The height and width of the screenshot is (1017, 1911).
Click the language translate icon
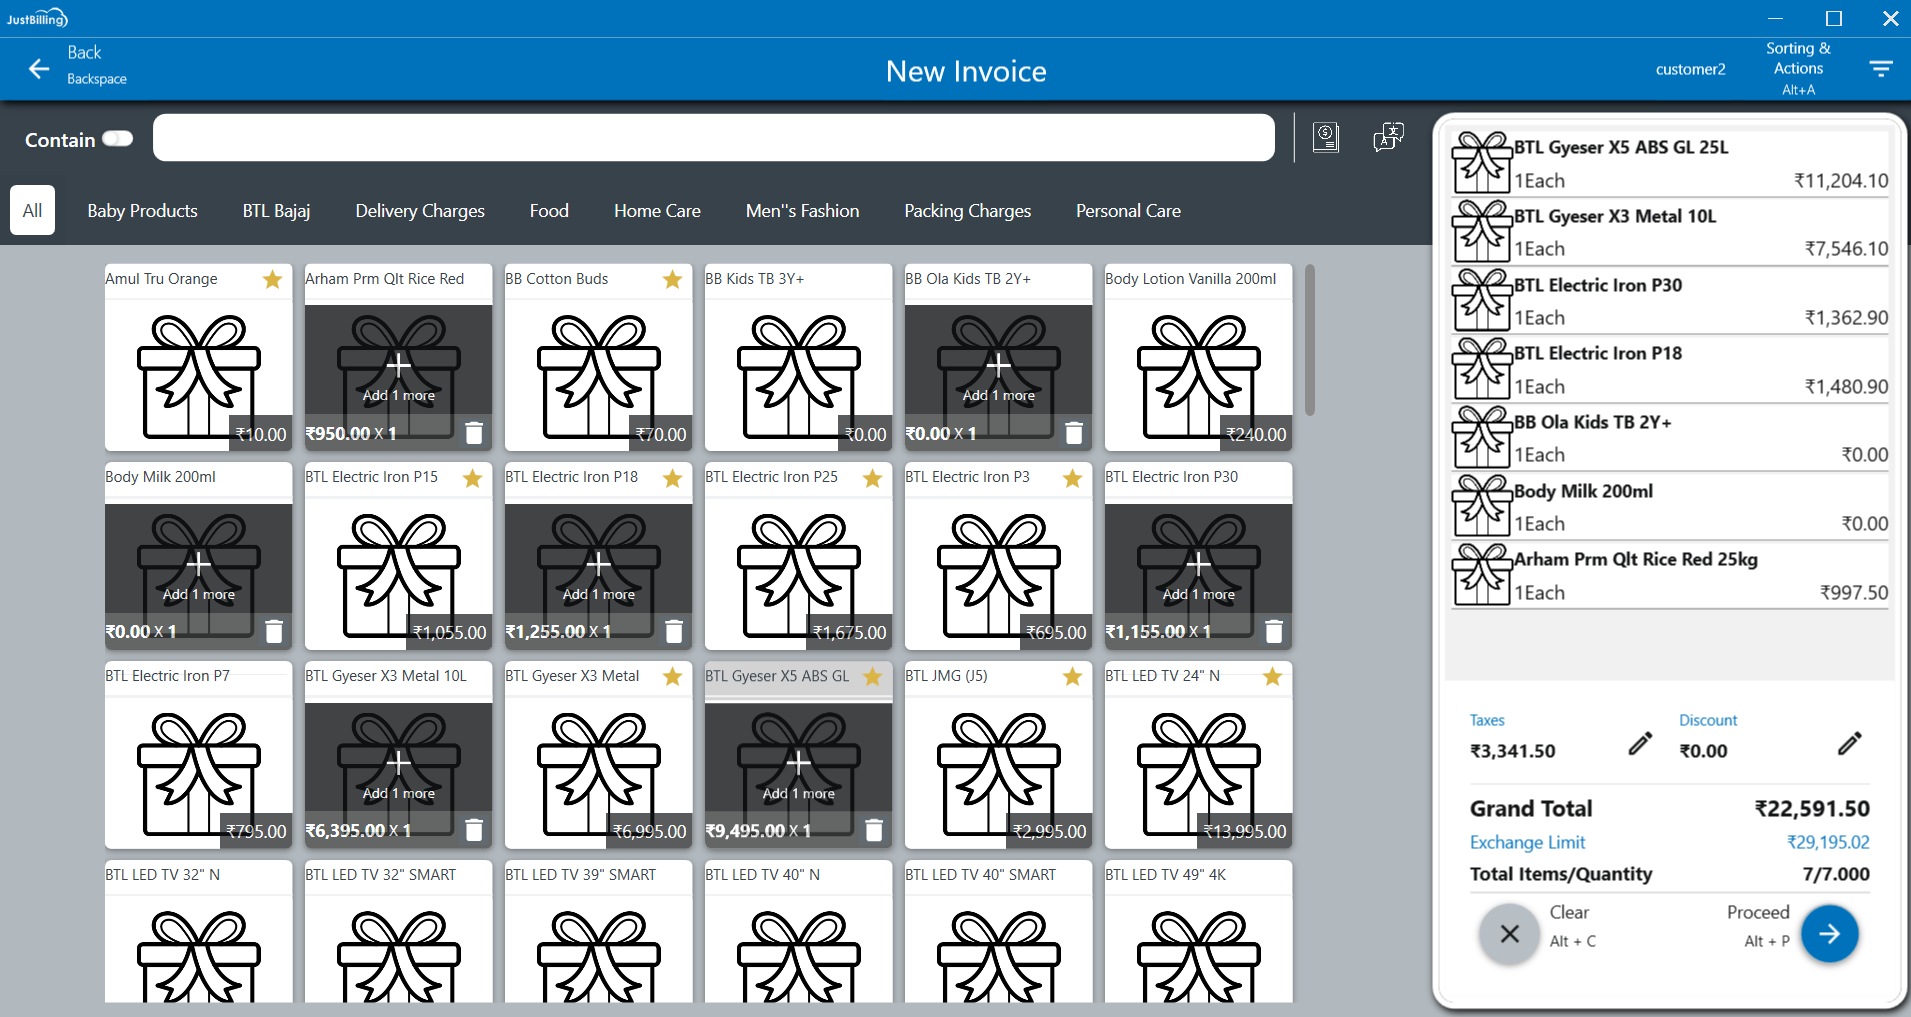(1388, 138)
